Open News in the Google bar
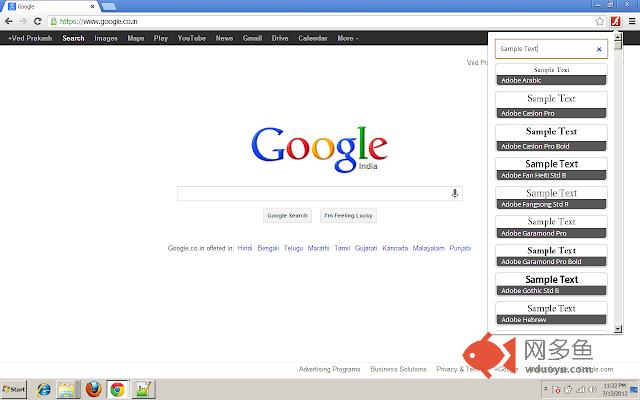 [224, 38]
